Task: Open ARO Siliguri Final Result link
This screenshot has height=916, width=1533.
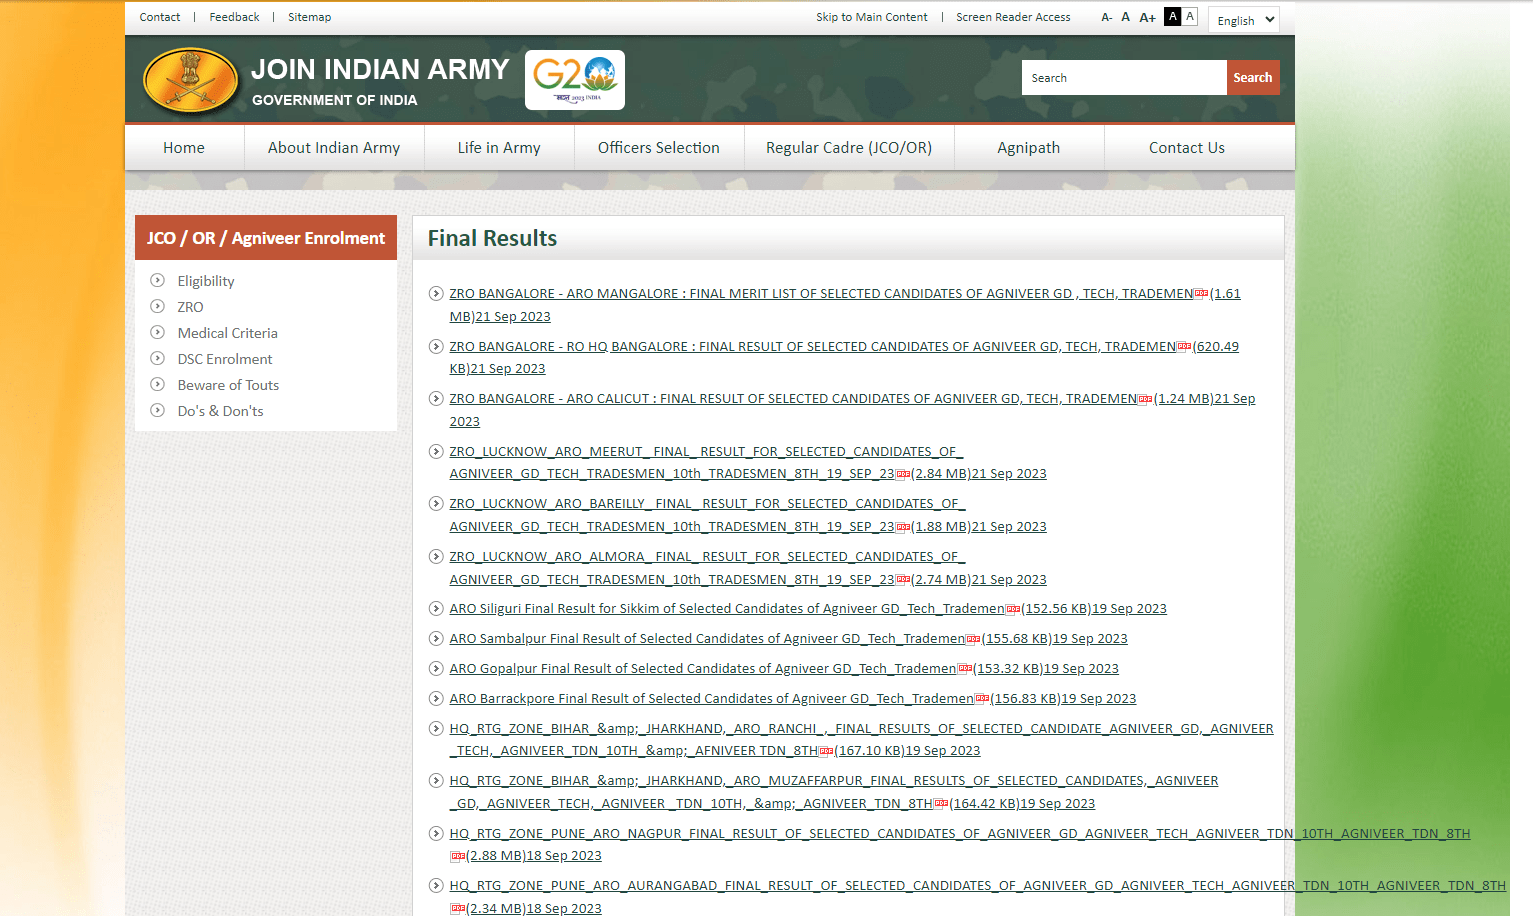Action: click(x=726, y=609)
